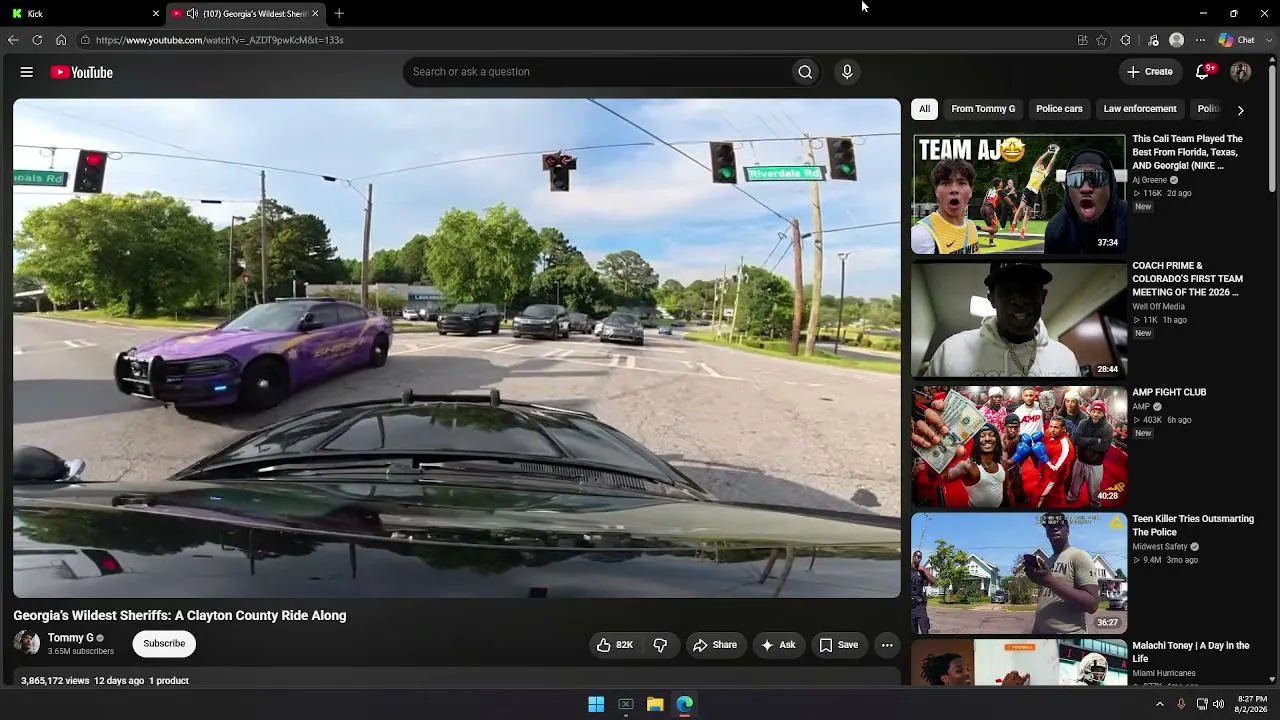The image size is (1280, 720).
Task: Expand the video description views line
Action: pos(105,680)
